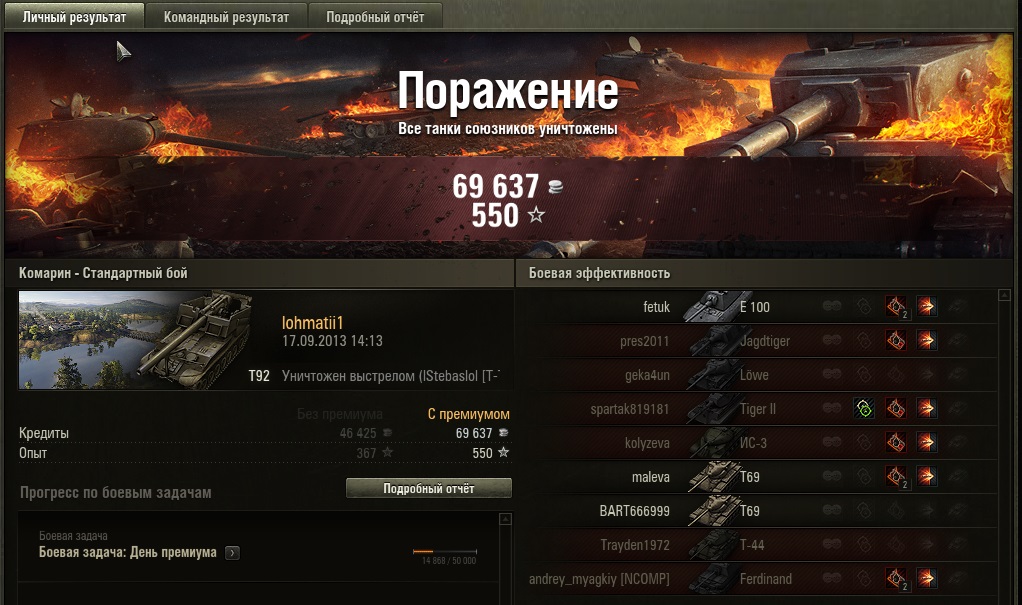Click the spotted icon in geka4un's Löwe row
The image size is (1022, 605).
832,374
